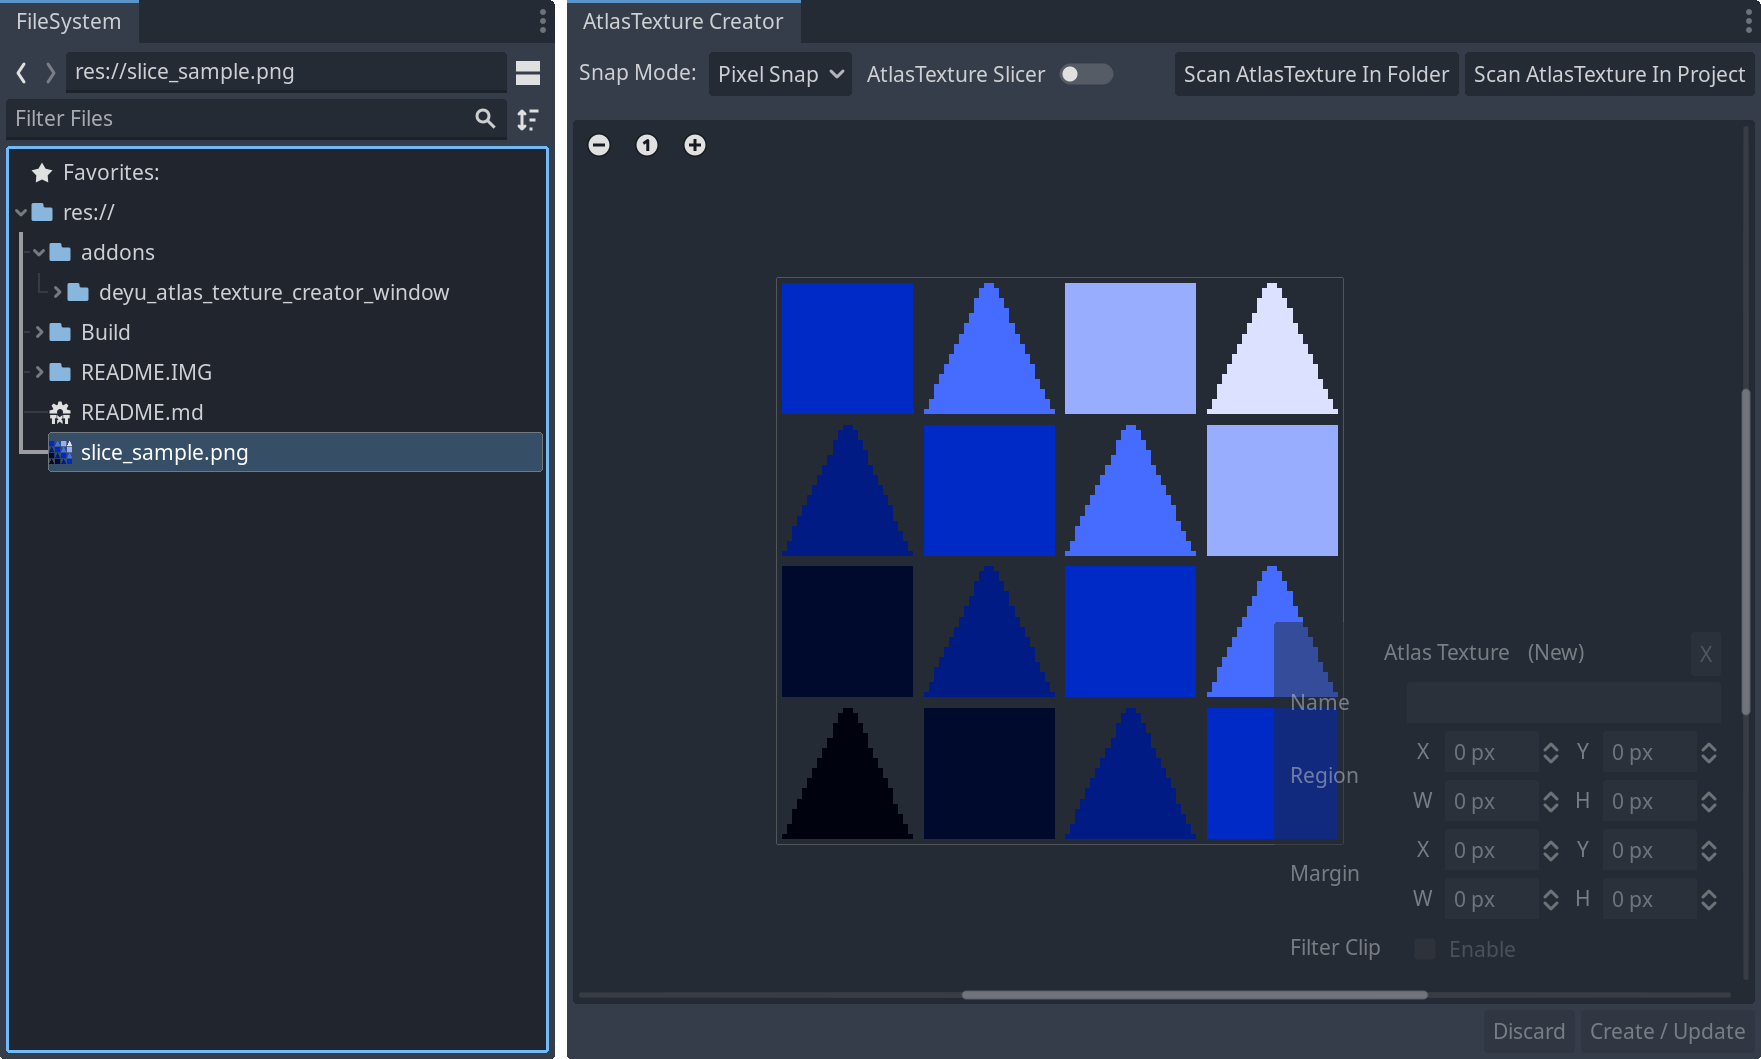This screenshot has height=1059, width=1761.
Task: Open the FileSystem panel options menu
Action: (x=542, y=21)
